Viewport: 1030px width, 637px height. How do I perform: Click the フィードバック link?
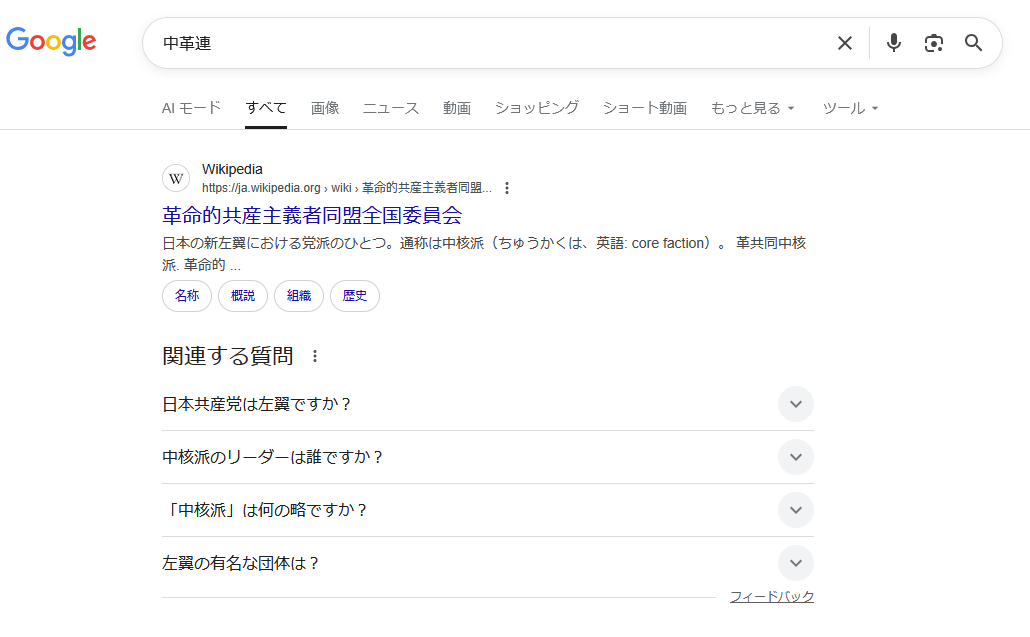(x=771, y=597)
